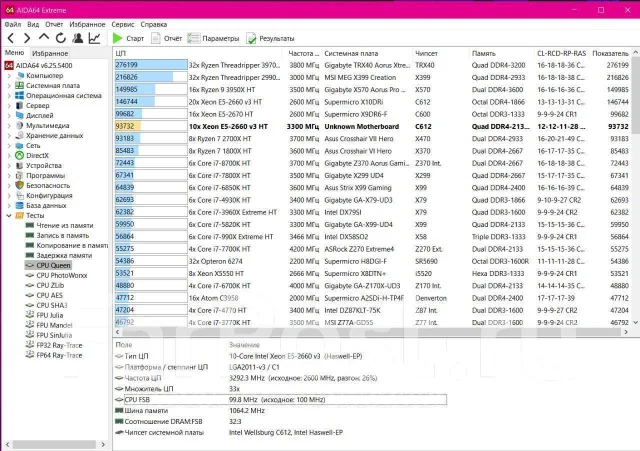Expand the Дисплей tree node
The height and width of the screenshot is (451, 640).
click(9, 116)
